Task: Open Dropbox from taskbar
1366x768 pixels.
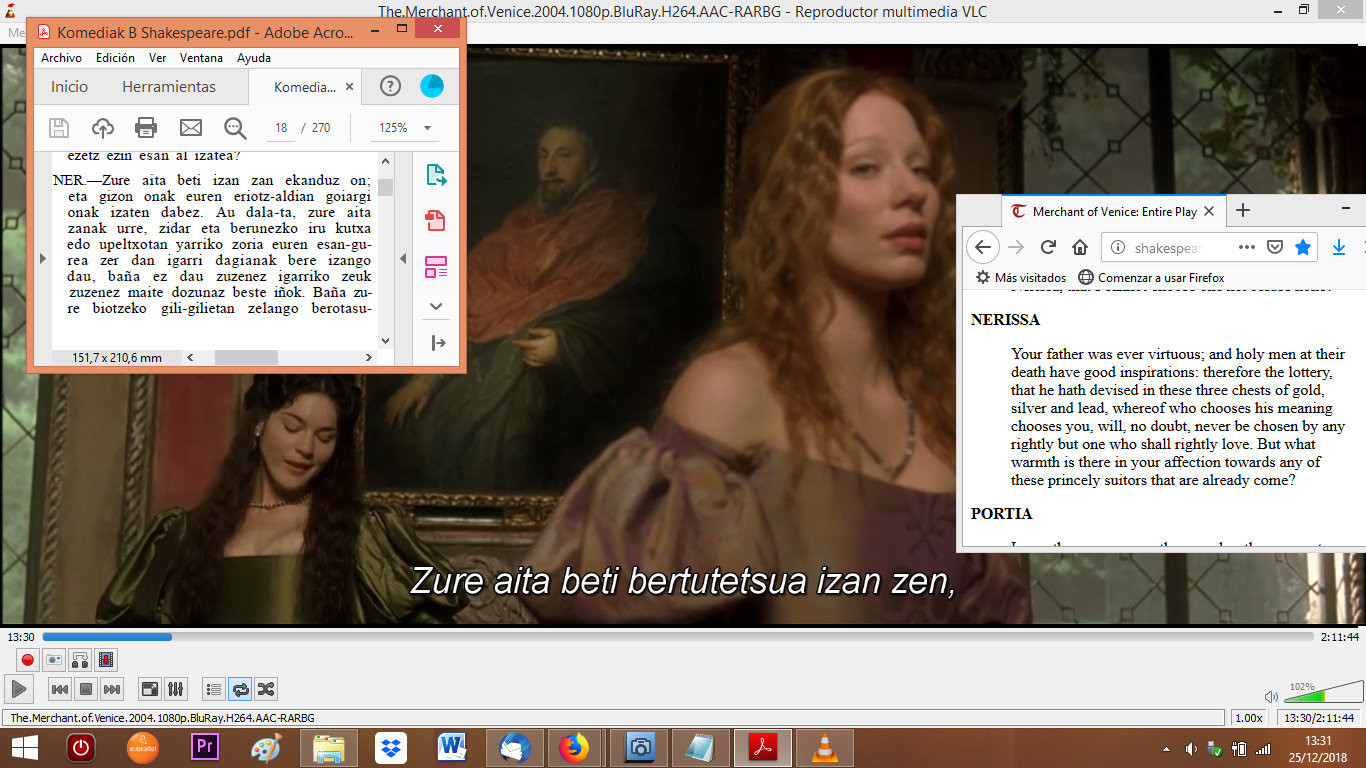Action: coord(391,747)
